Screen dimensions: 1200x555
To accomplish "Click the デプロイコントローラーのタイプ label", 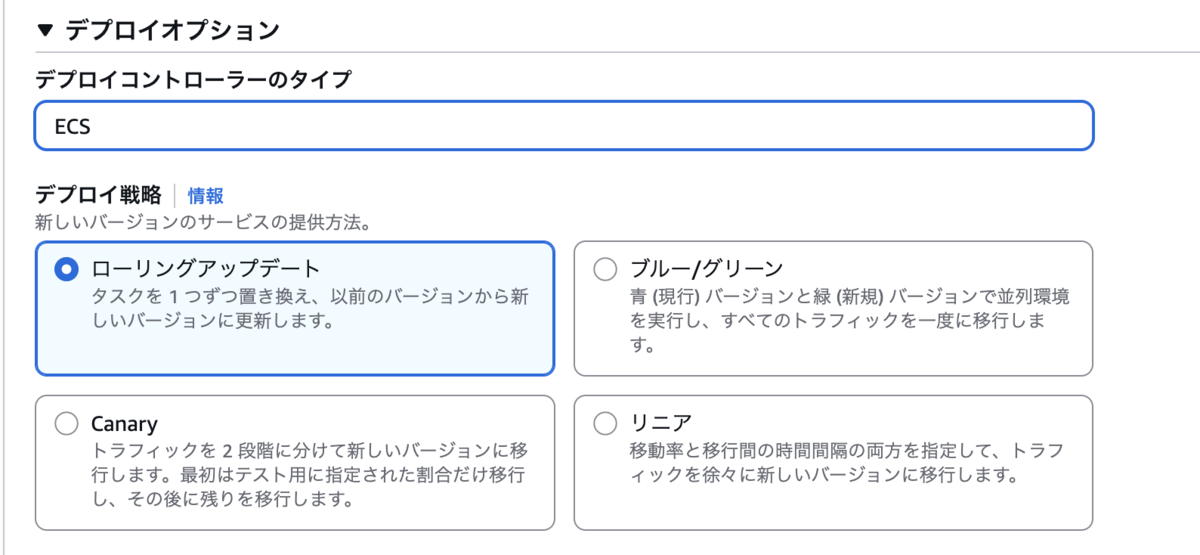I will (193, 80).
